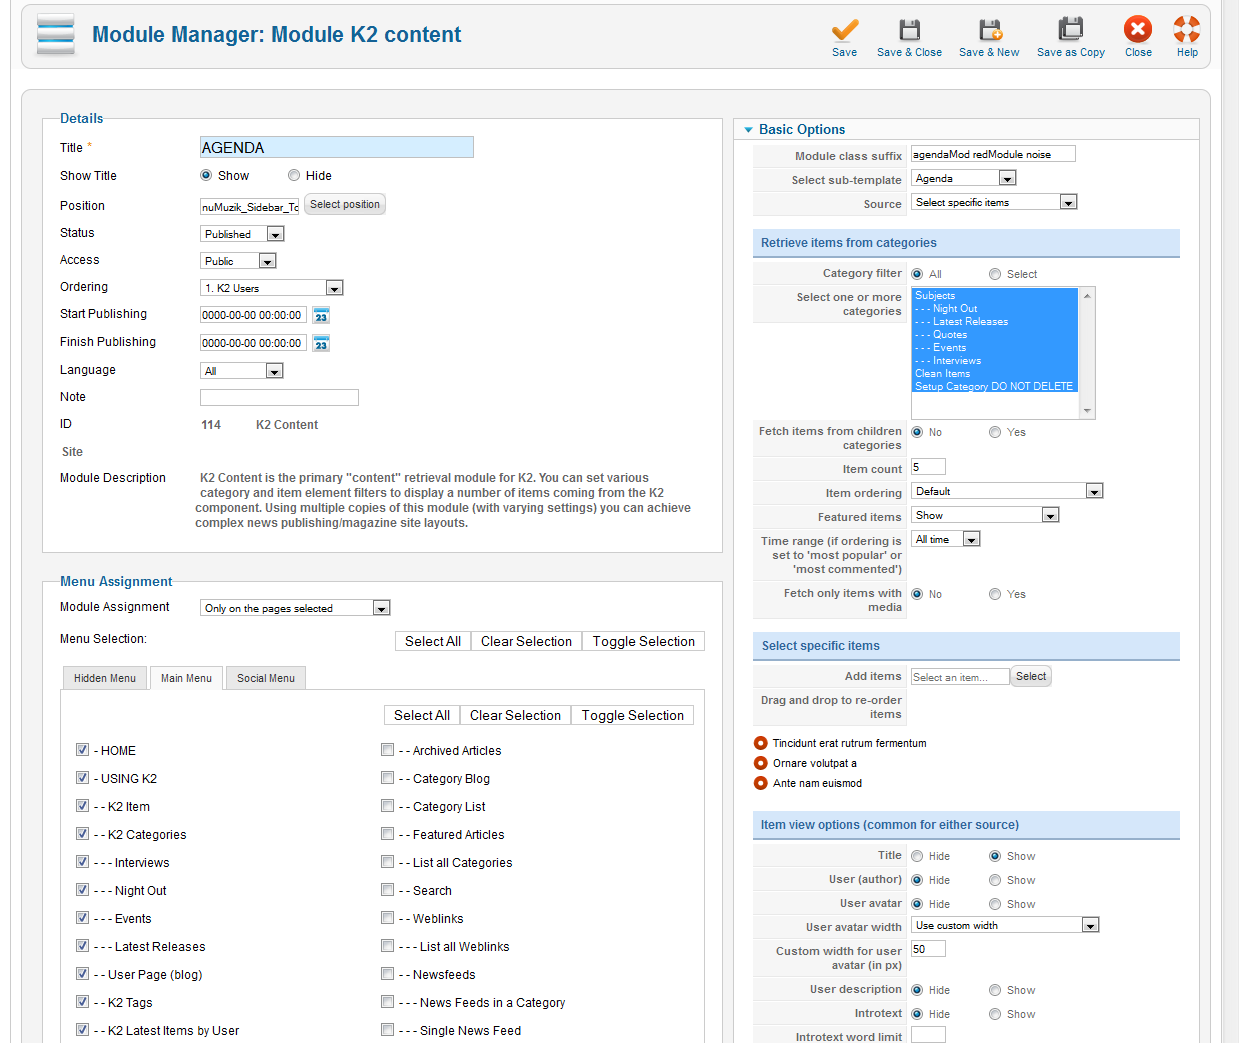Set Fetch only items with media Yes
The height and width of the screenshot is (1043, 1249).
pos(995,594)
